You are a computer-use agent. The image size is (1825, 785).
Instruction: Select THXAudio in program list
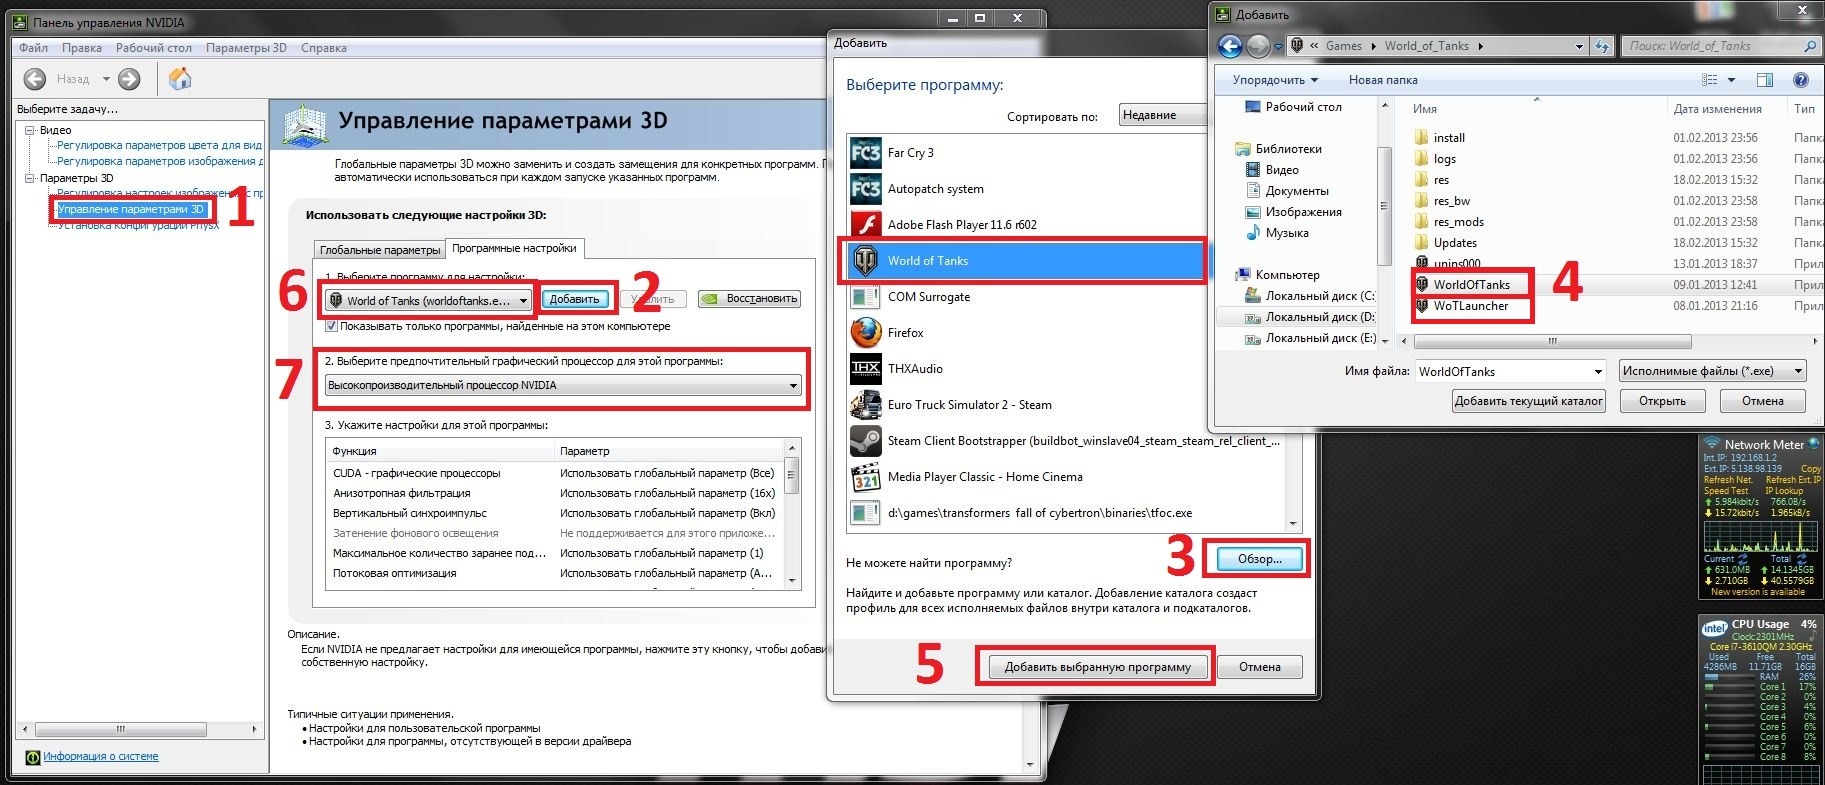pyautogui.click(x=1066, y=369)
